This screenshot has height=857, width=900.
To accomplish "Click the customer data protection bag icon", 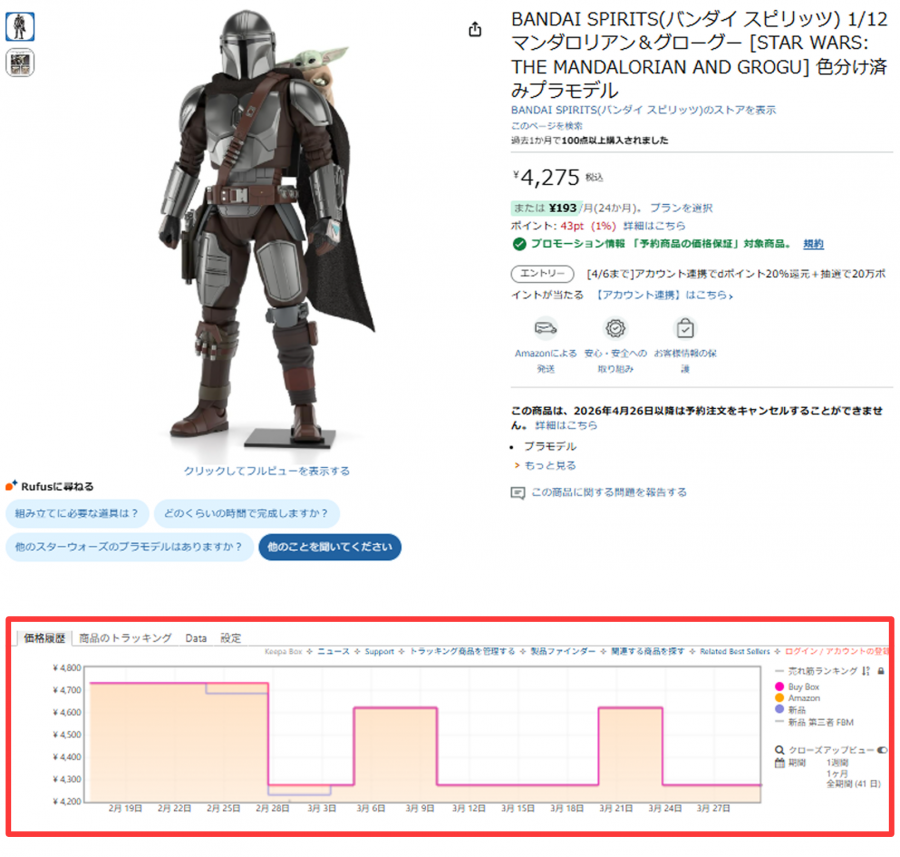I will 685,328.
